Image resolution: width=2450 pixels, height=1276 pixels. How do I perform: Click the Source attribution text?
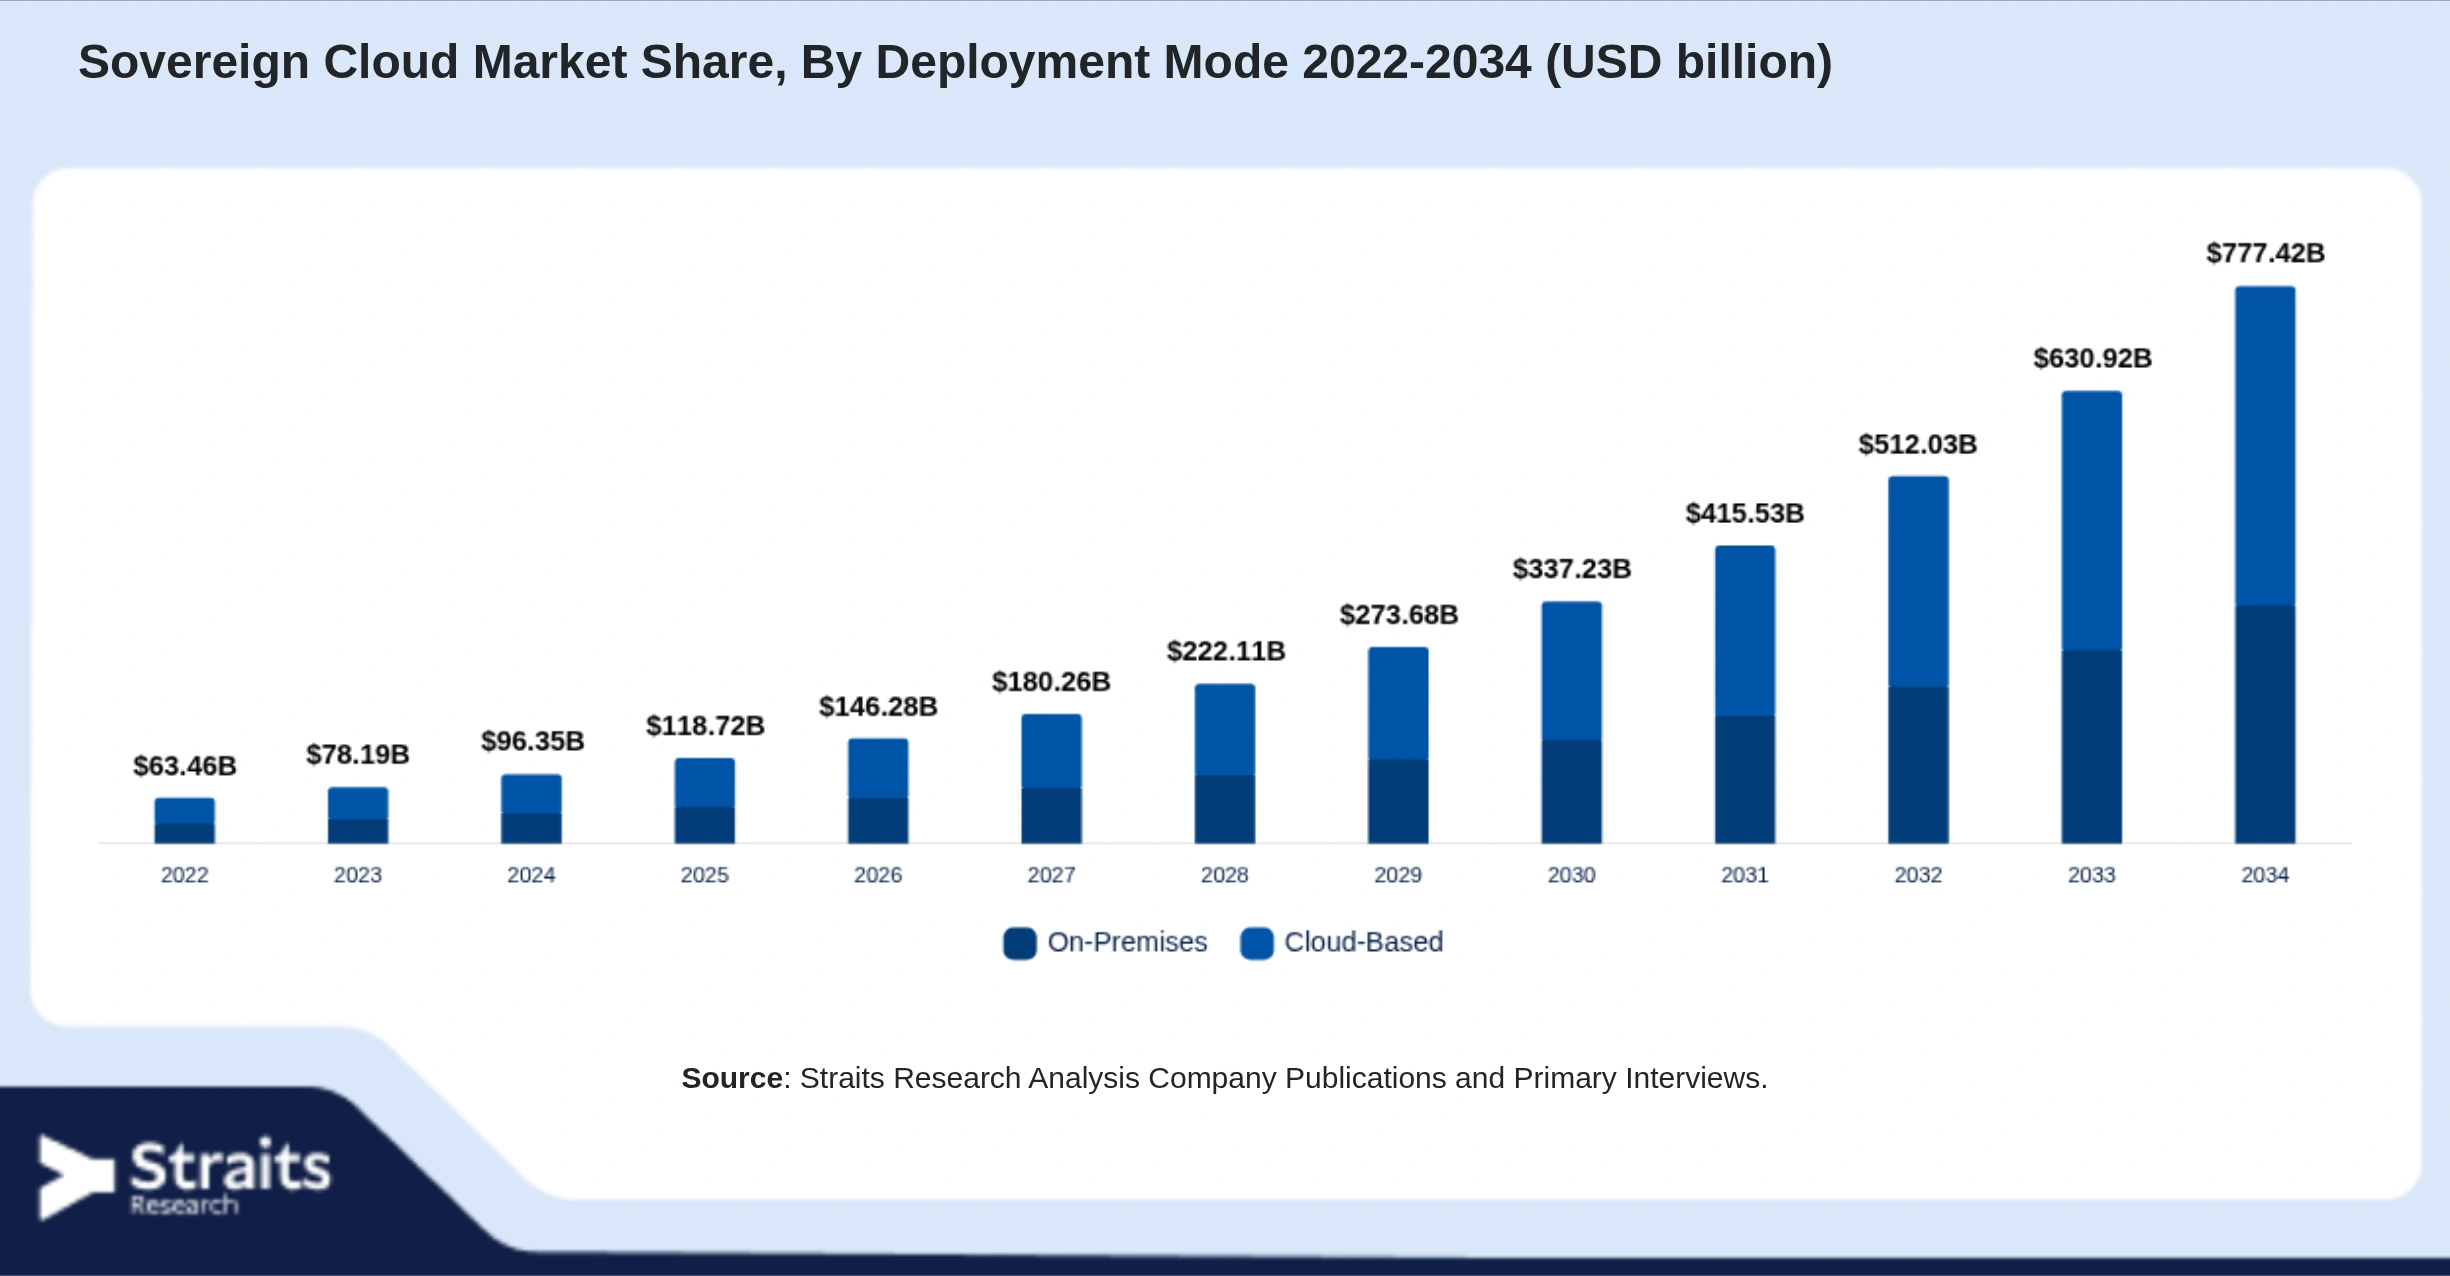click(1224, 1078)
